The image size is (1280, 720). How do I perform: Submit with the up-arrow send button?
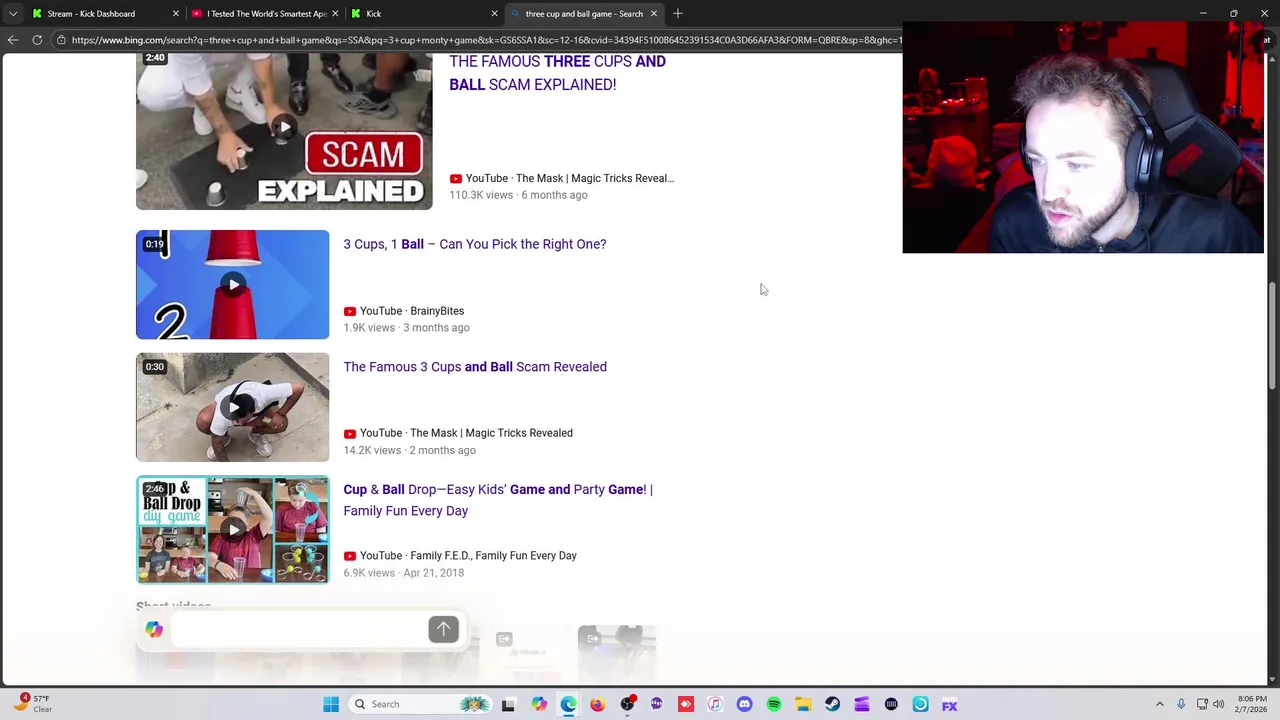pyautogui.click(x=443, y=629)
